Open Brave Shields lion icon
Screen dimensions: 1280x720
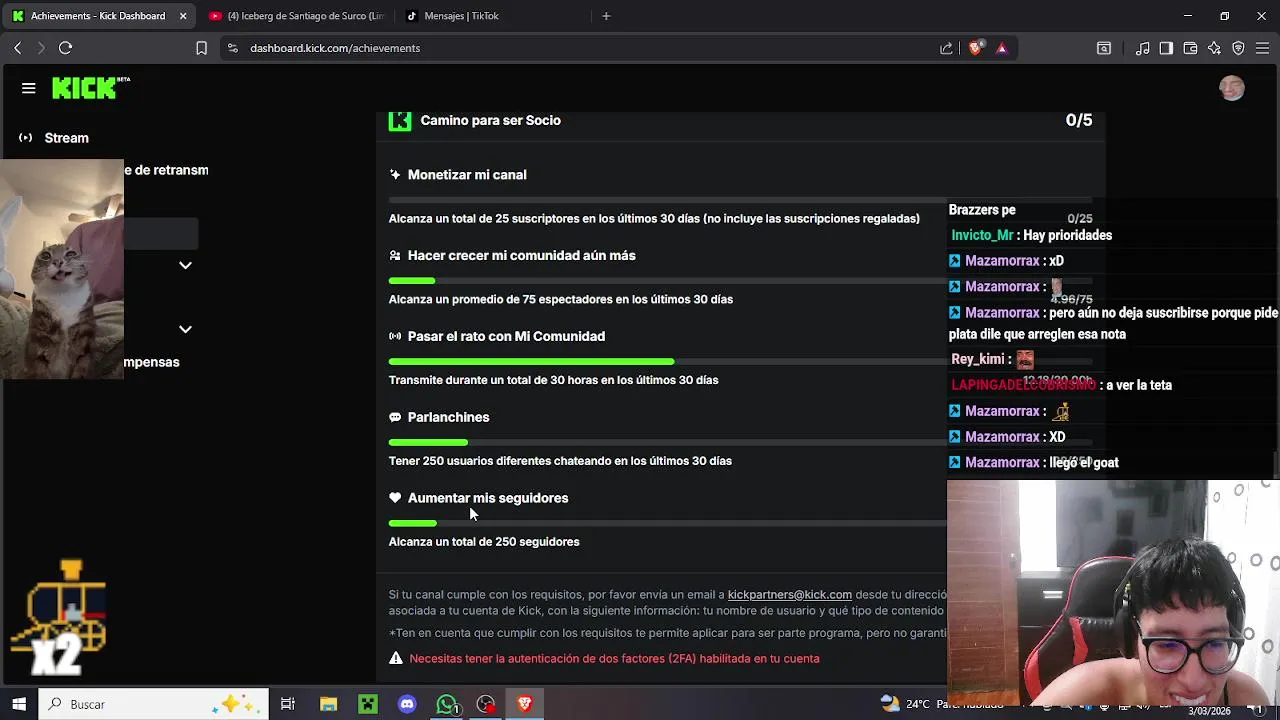[x=975, y=47]
